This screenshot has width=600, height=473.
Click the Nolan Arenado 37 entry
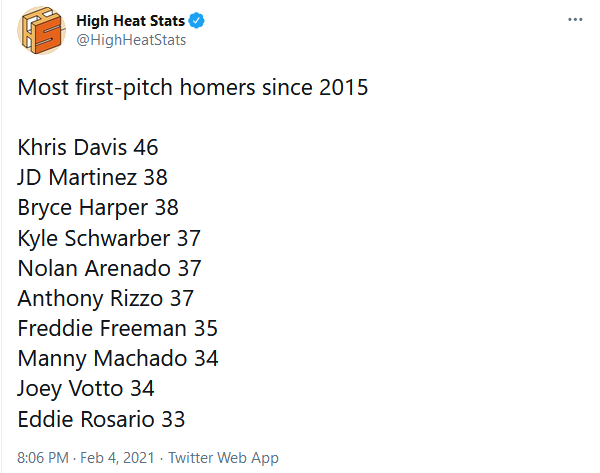[x=109, y=268]
